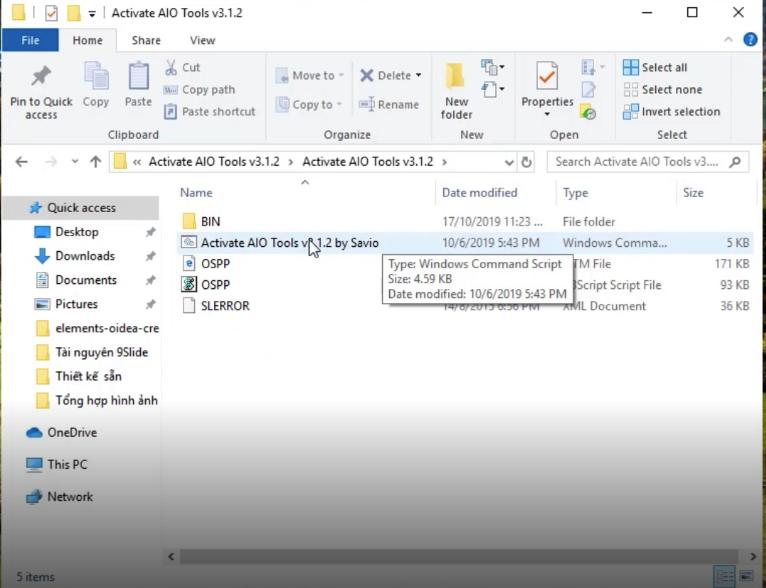Open recent locations dropdown

pyautogui.click(x=75, y=161)
